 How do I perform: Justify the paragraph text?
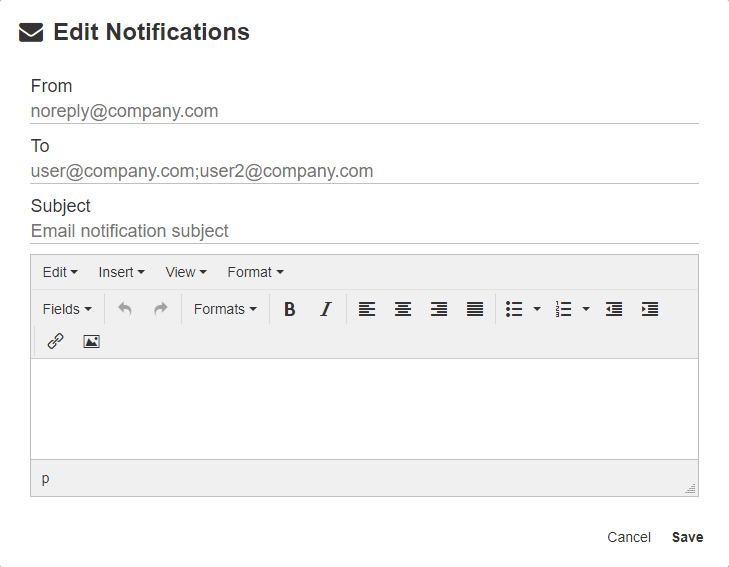pyautogui.click(x=475, y=310)
